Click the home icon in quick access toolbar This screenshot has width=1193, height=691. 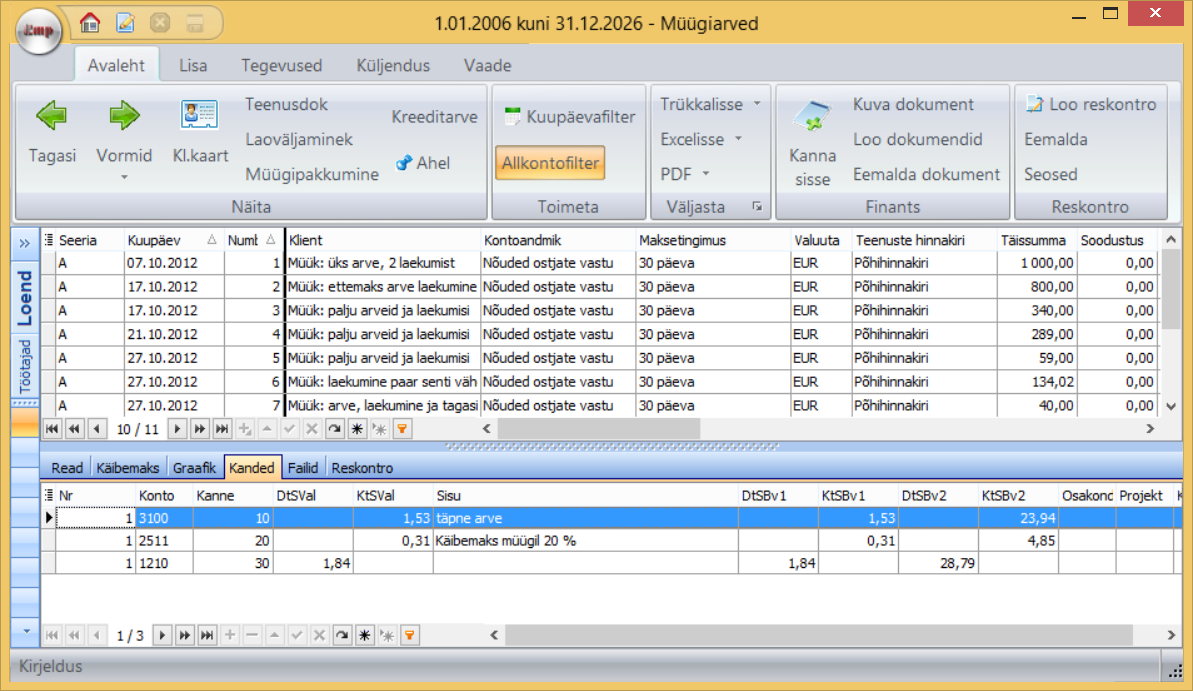pos(90,21)
